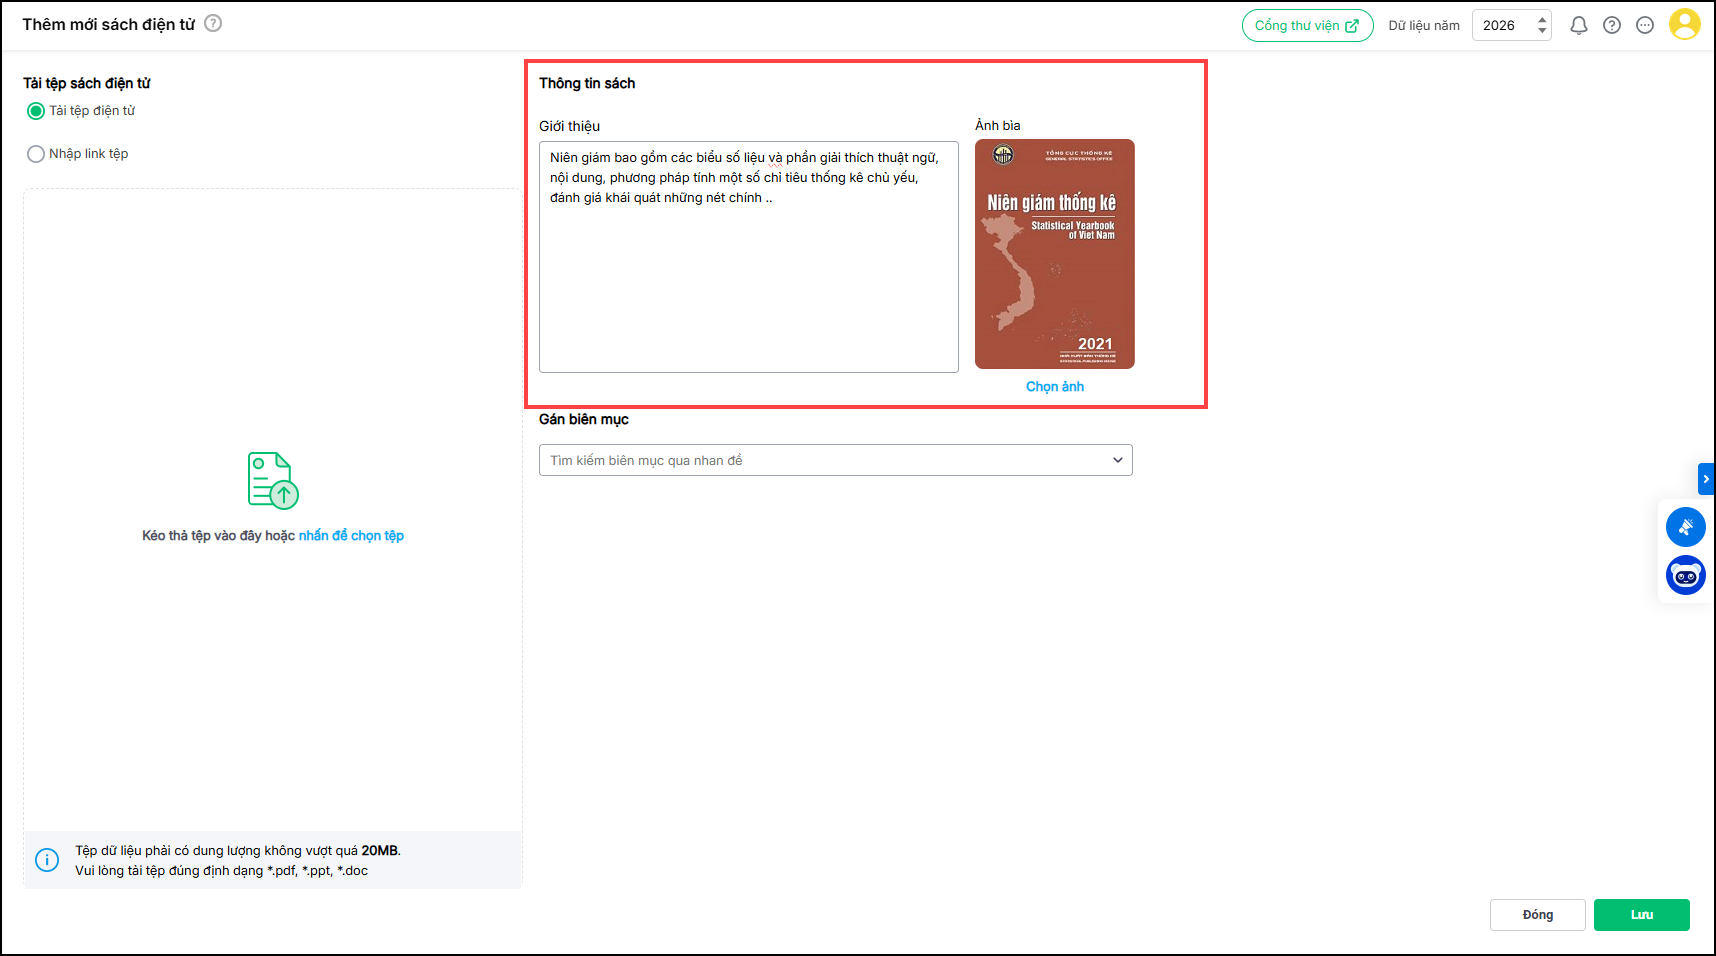Image resolution: width=1716 pixels, height=956 pixels.
Task: Open the yellow user avatar menu
Action: click(1684, 24)
